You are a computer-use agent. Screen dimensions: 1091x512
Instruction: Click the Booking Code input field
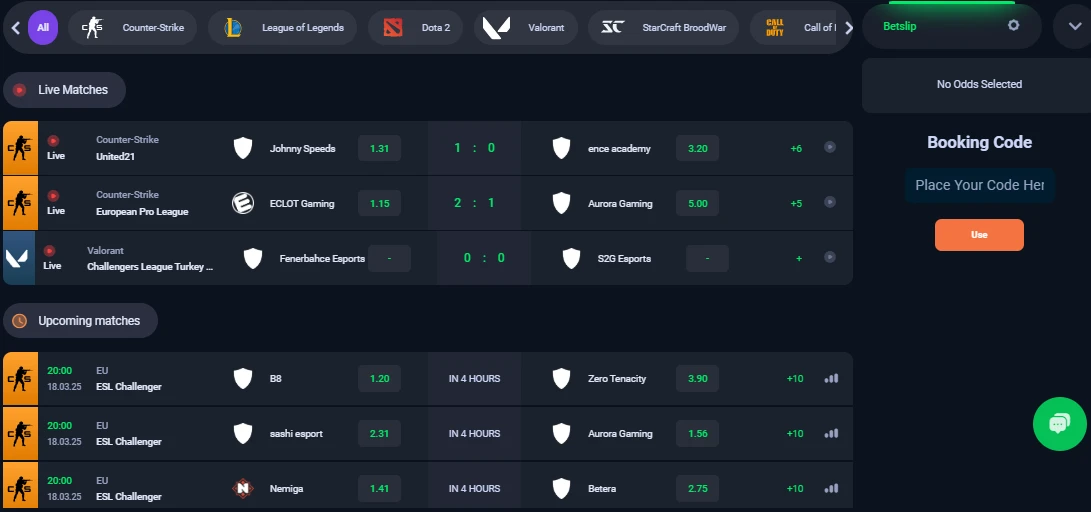(980, 185)
